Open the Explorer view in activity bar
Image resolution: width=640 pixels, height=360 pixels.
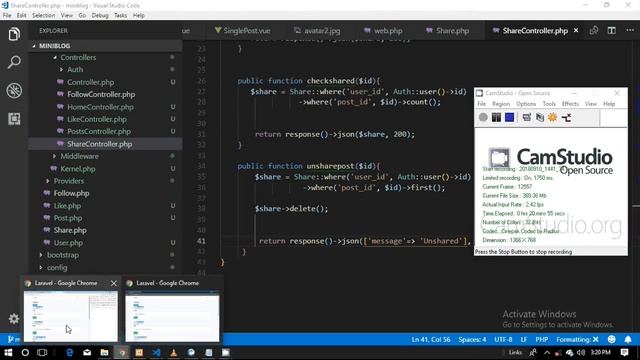click(14, 34)
